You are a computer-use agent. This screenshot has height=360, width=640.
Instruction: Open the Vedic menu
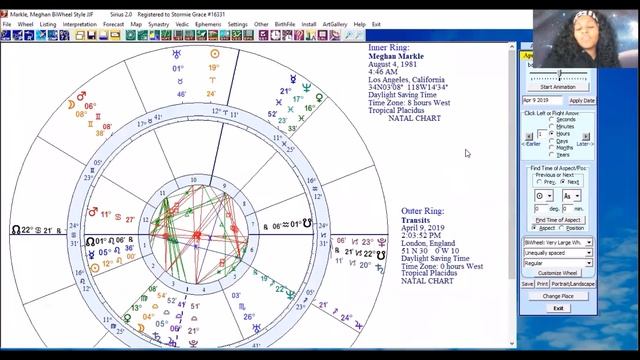tap(182, 24)
